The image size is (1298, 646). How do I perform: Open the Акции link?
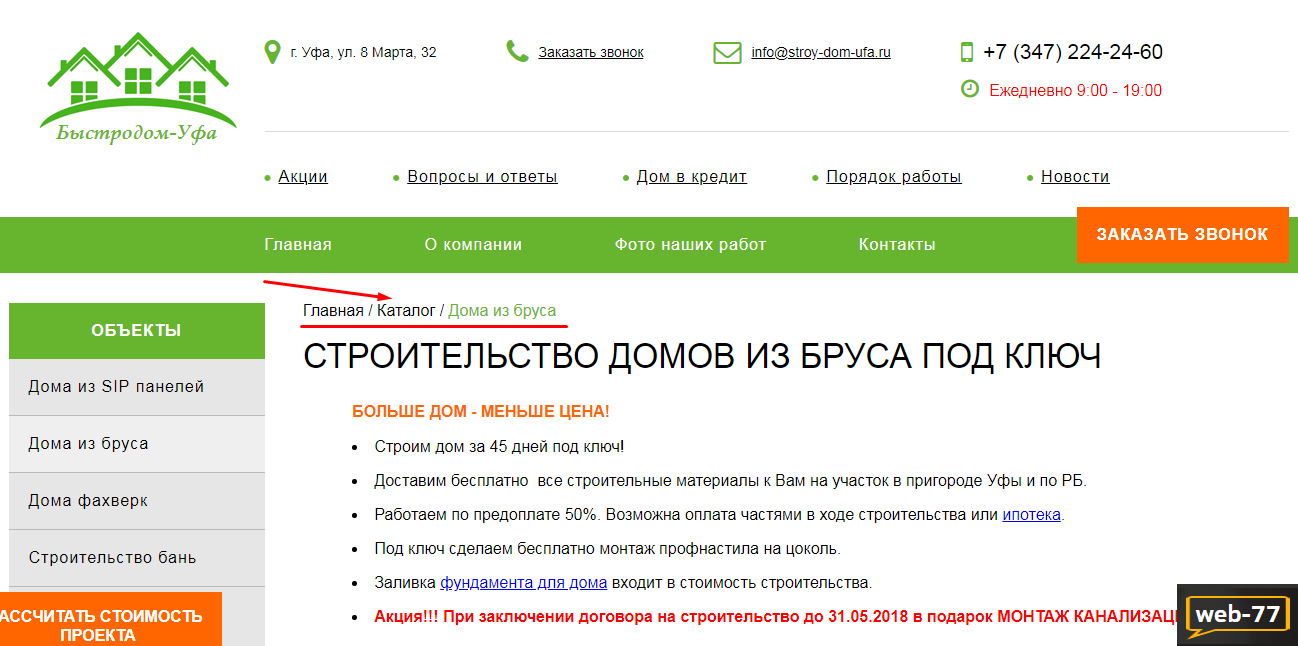(303, 176)
